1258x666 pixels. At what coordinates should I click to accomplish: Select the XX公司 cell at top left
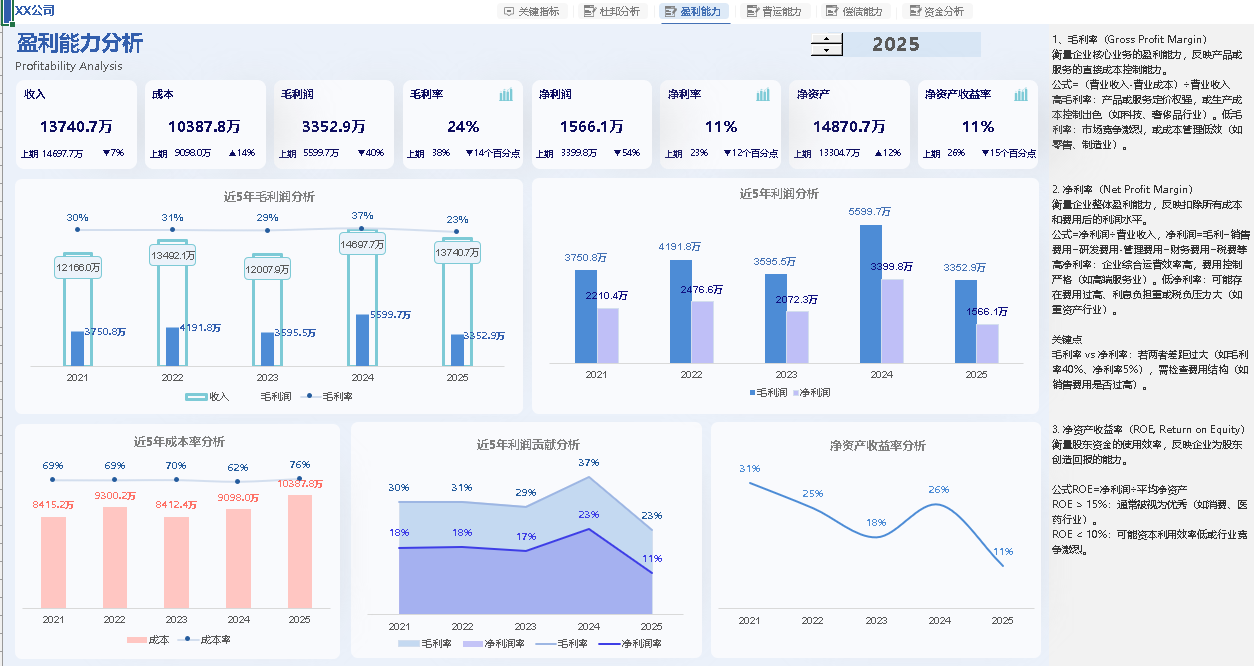[x=35, y=11]
